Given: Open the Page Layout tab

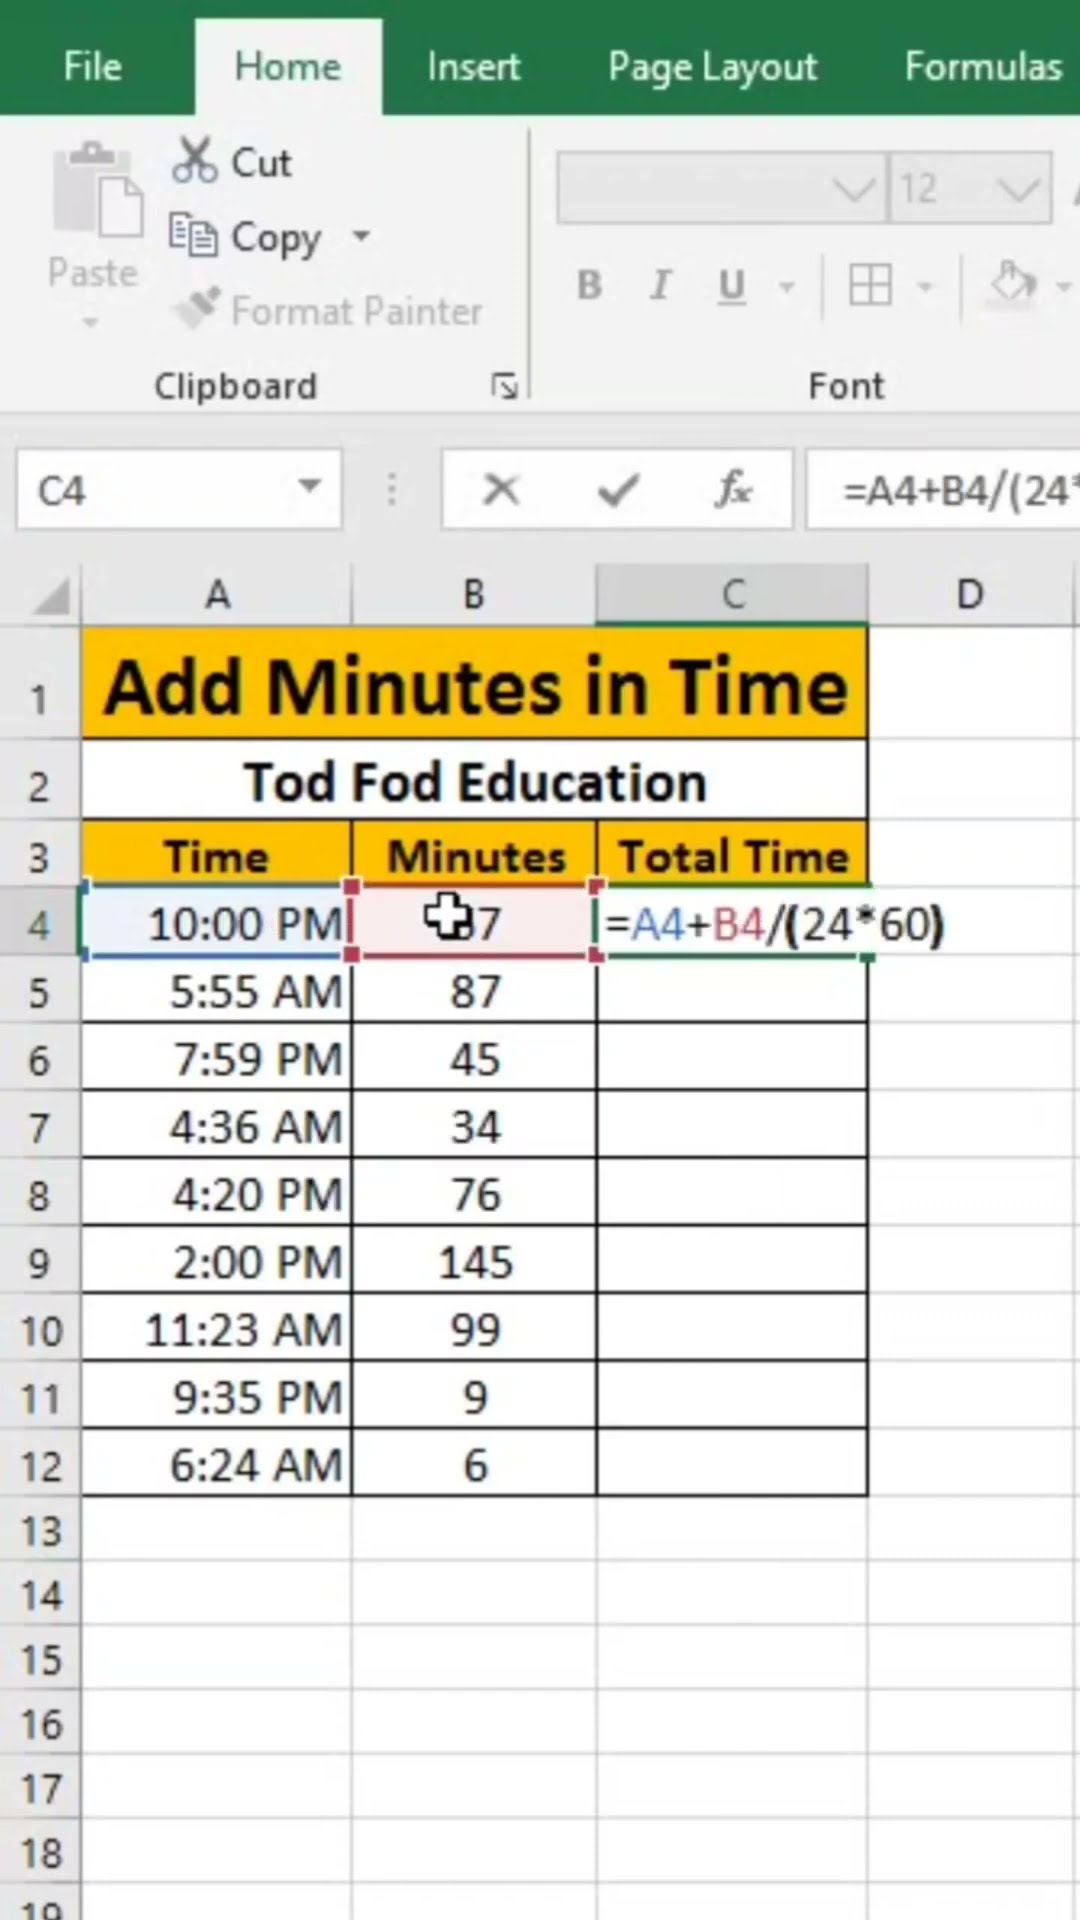Looking at the screenshot, I should click(712, 67).
